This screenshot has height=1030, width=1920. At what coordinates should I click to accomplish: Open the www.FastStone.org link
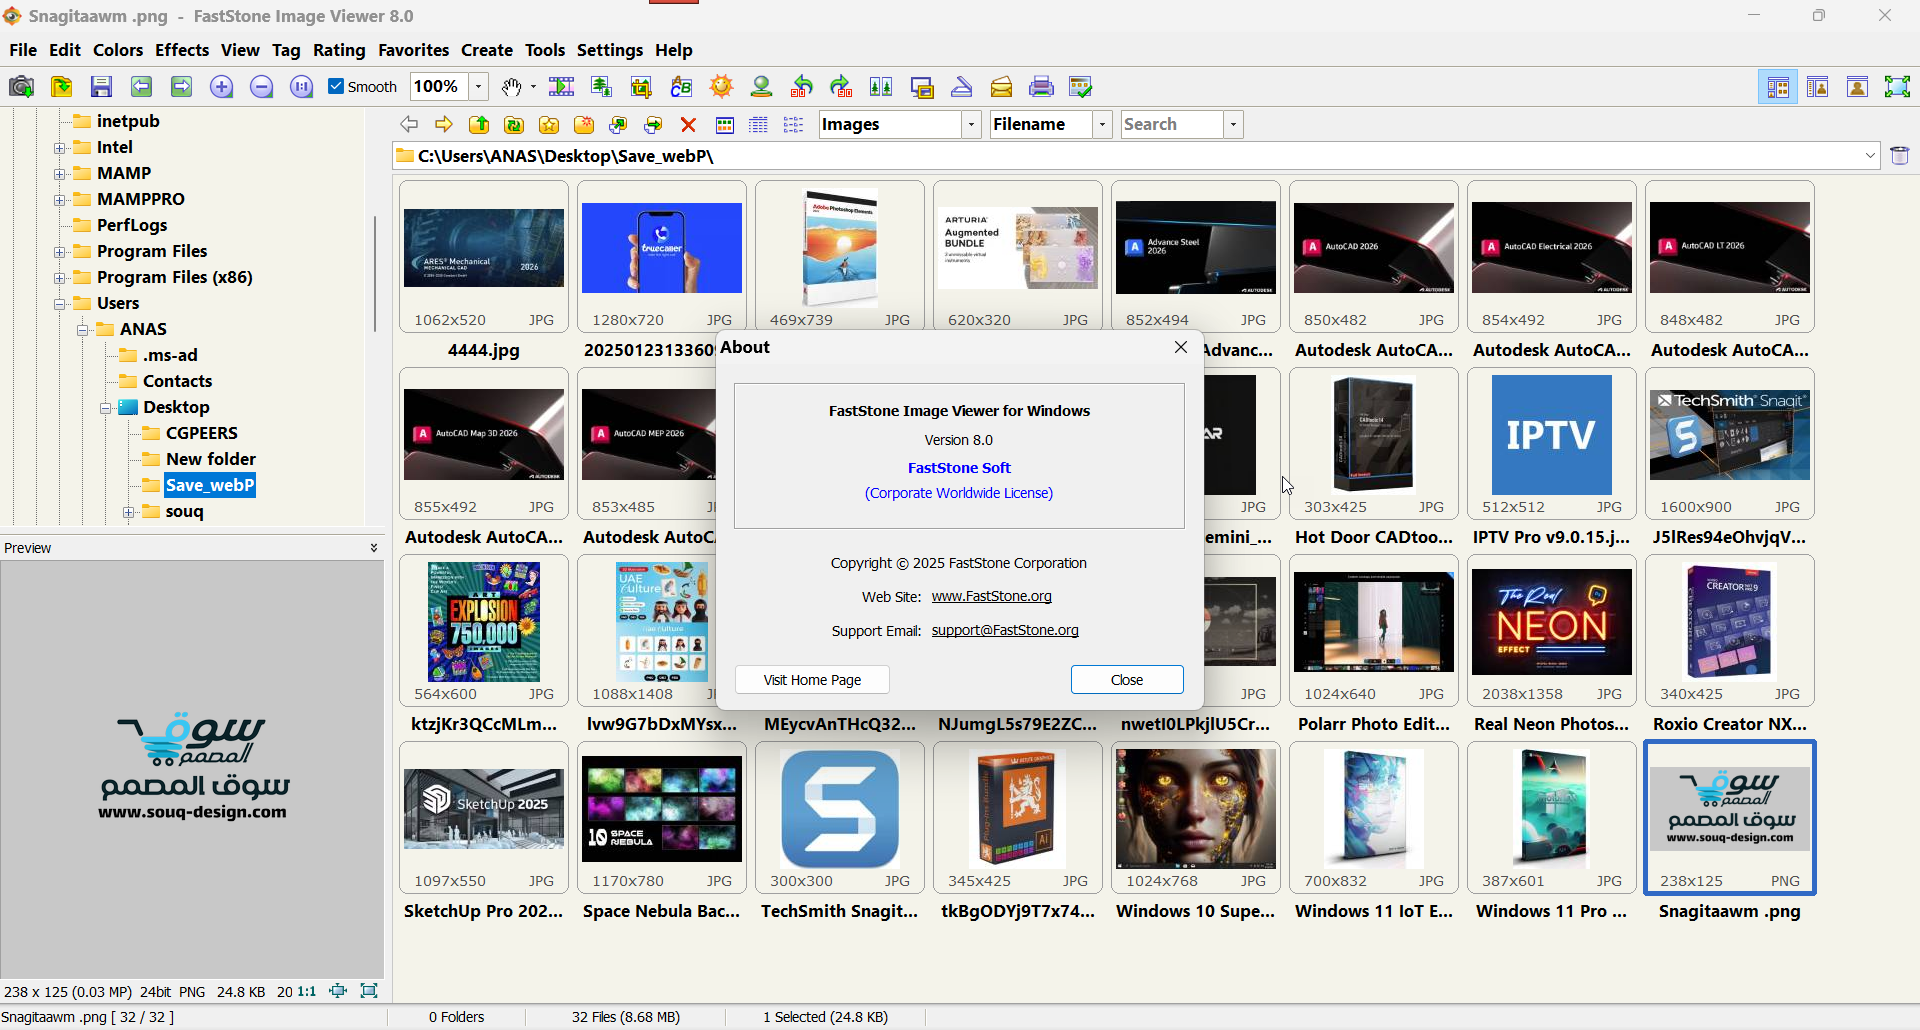[x=991, y=596]
